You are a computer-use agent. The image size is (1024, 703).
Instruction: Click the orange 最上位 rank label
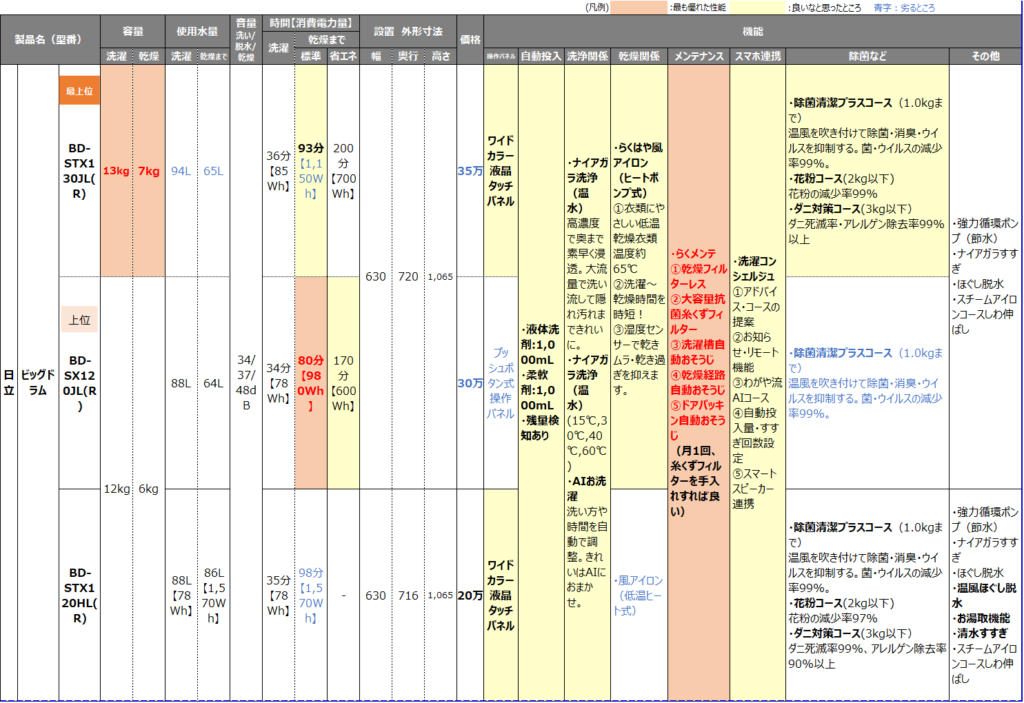(x=80, y=91)
